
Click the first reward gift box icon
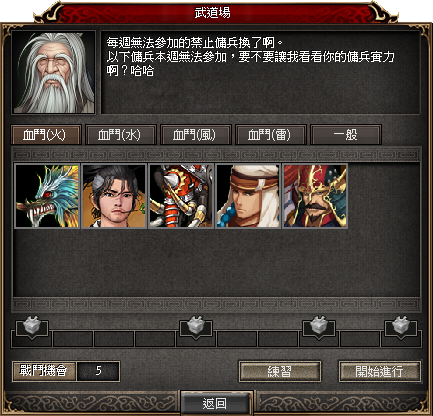(32, 325)
